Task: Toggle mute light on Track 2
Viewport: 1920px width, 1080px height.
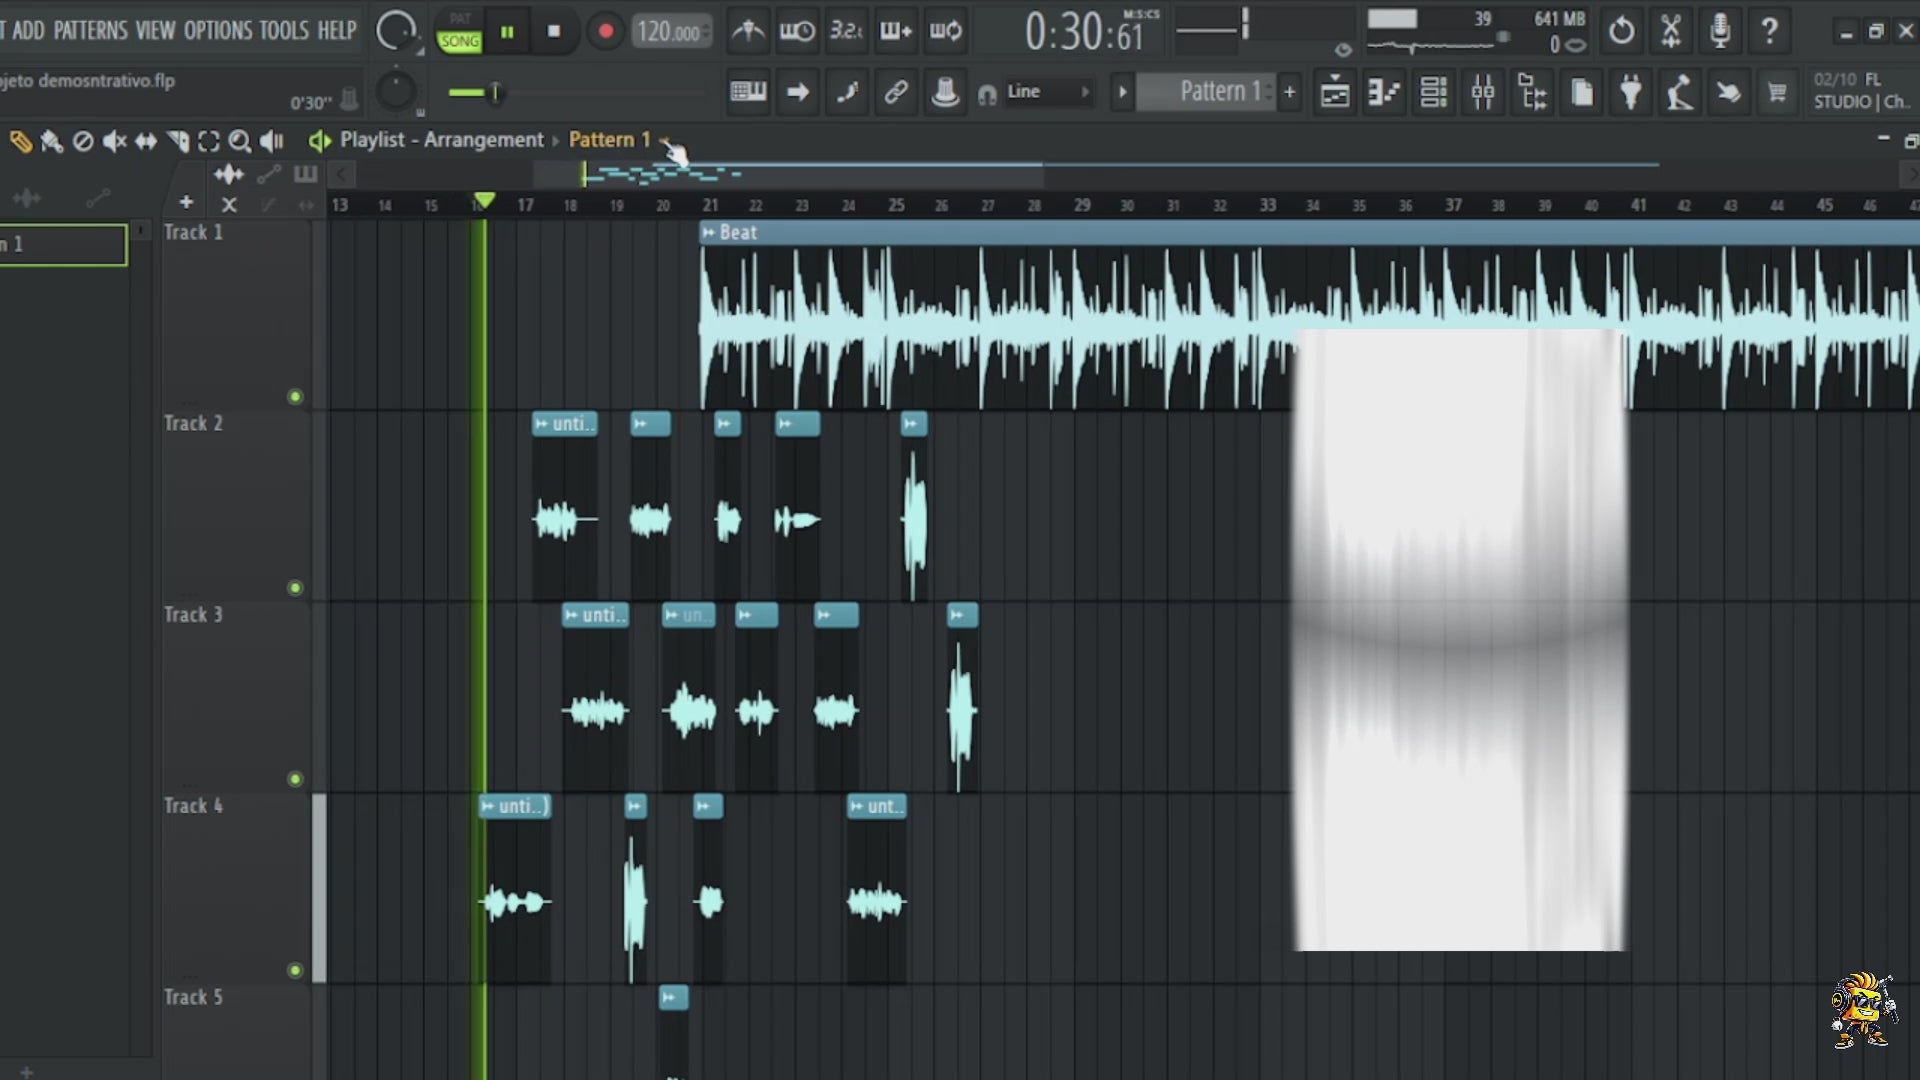Action: tap(295, 588)
